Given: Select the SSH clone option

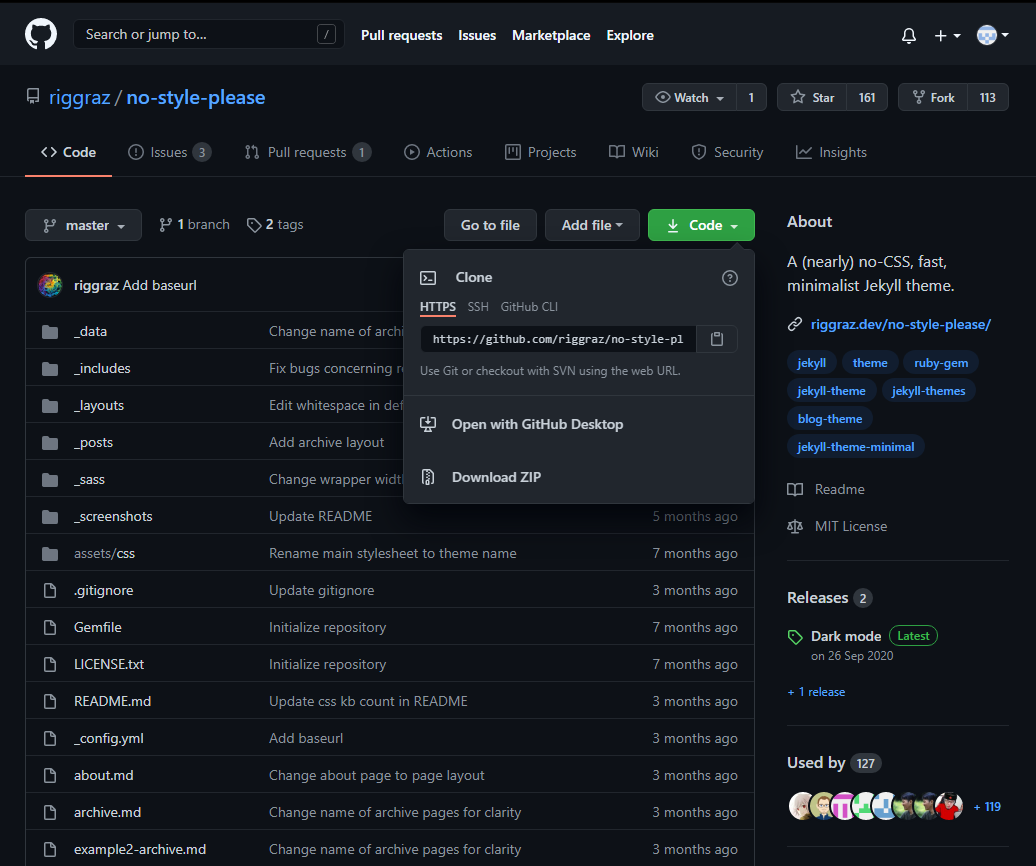Looking at the screenshot, I should point(478,307).
